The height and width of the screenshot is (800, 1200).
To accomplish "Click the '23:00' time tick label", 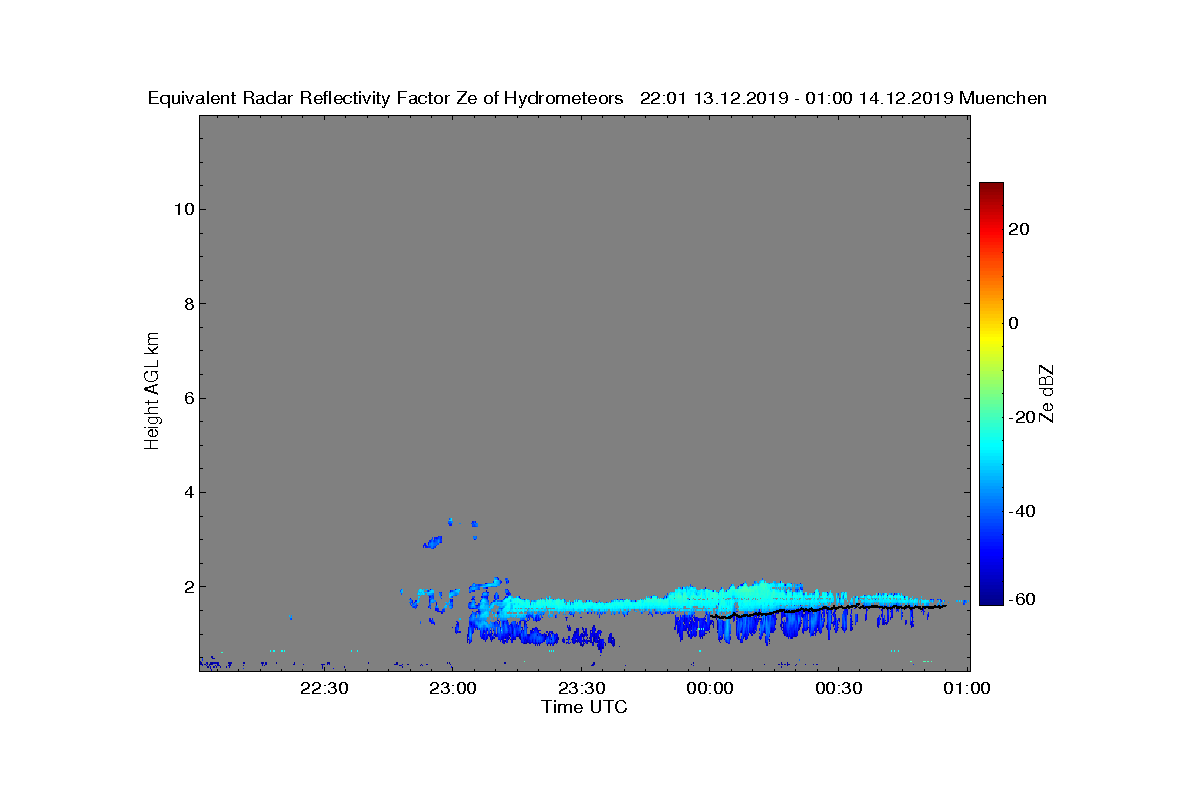I will (453, 688).
